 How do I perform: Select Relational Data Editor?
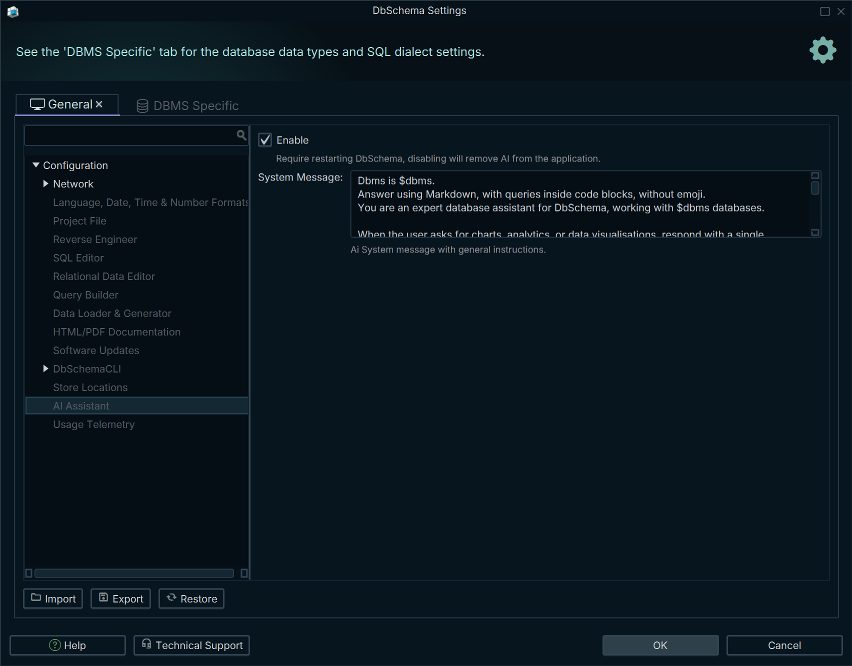tap(104, 276)
